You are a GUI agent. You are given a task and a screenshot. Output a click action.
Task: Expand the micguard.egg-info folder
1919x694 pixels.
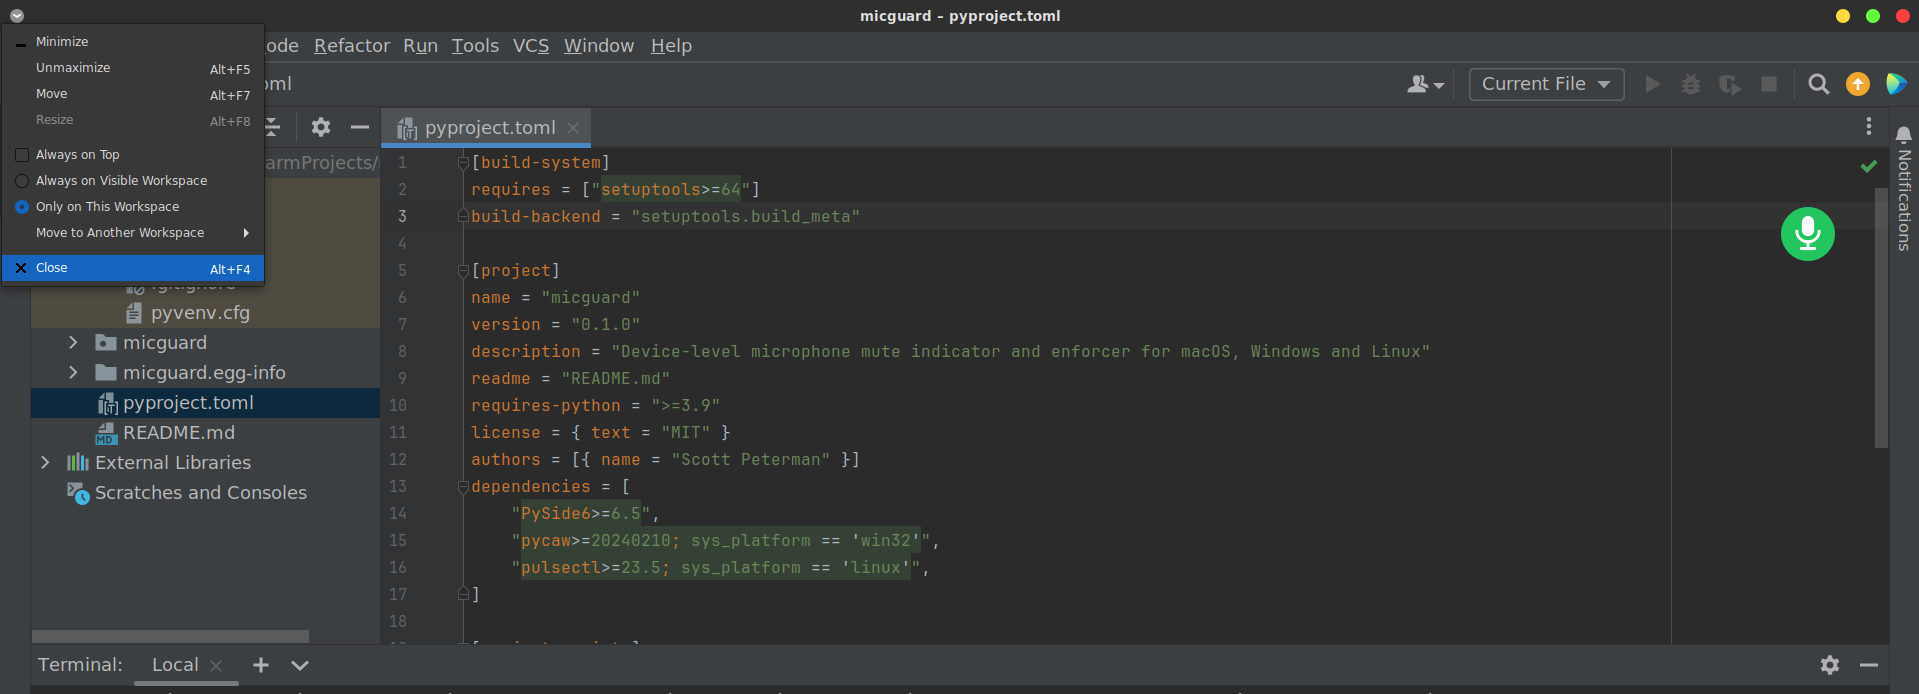[x=73, y=373]
